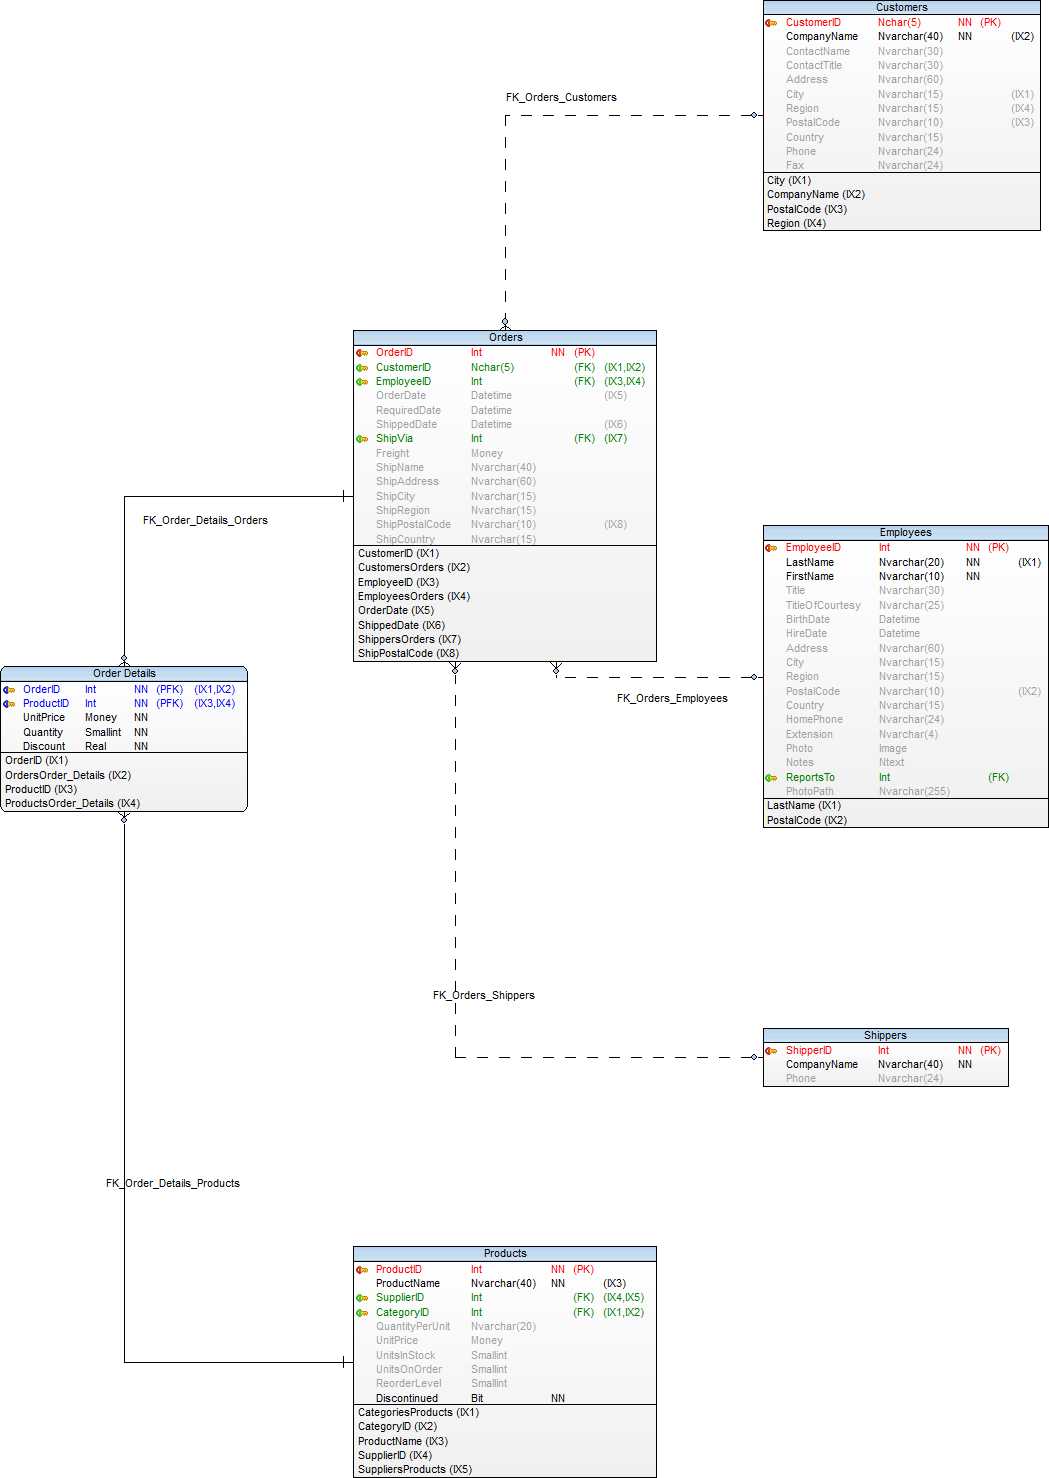Click the foreign key icon beside ReportsTo in Employees
This screenshot has height=1478, width=1049.
(x=770, y=776)
